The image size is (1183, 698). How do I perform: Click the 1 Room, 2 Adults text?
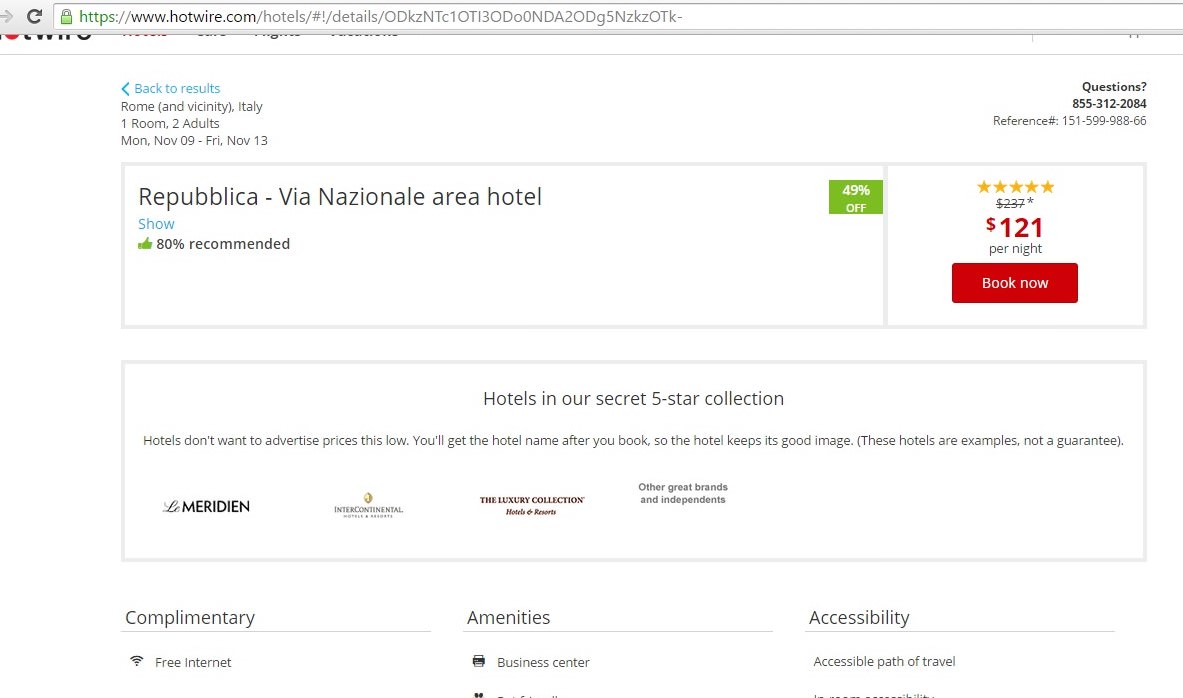click(171, 123)
